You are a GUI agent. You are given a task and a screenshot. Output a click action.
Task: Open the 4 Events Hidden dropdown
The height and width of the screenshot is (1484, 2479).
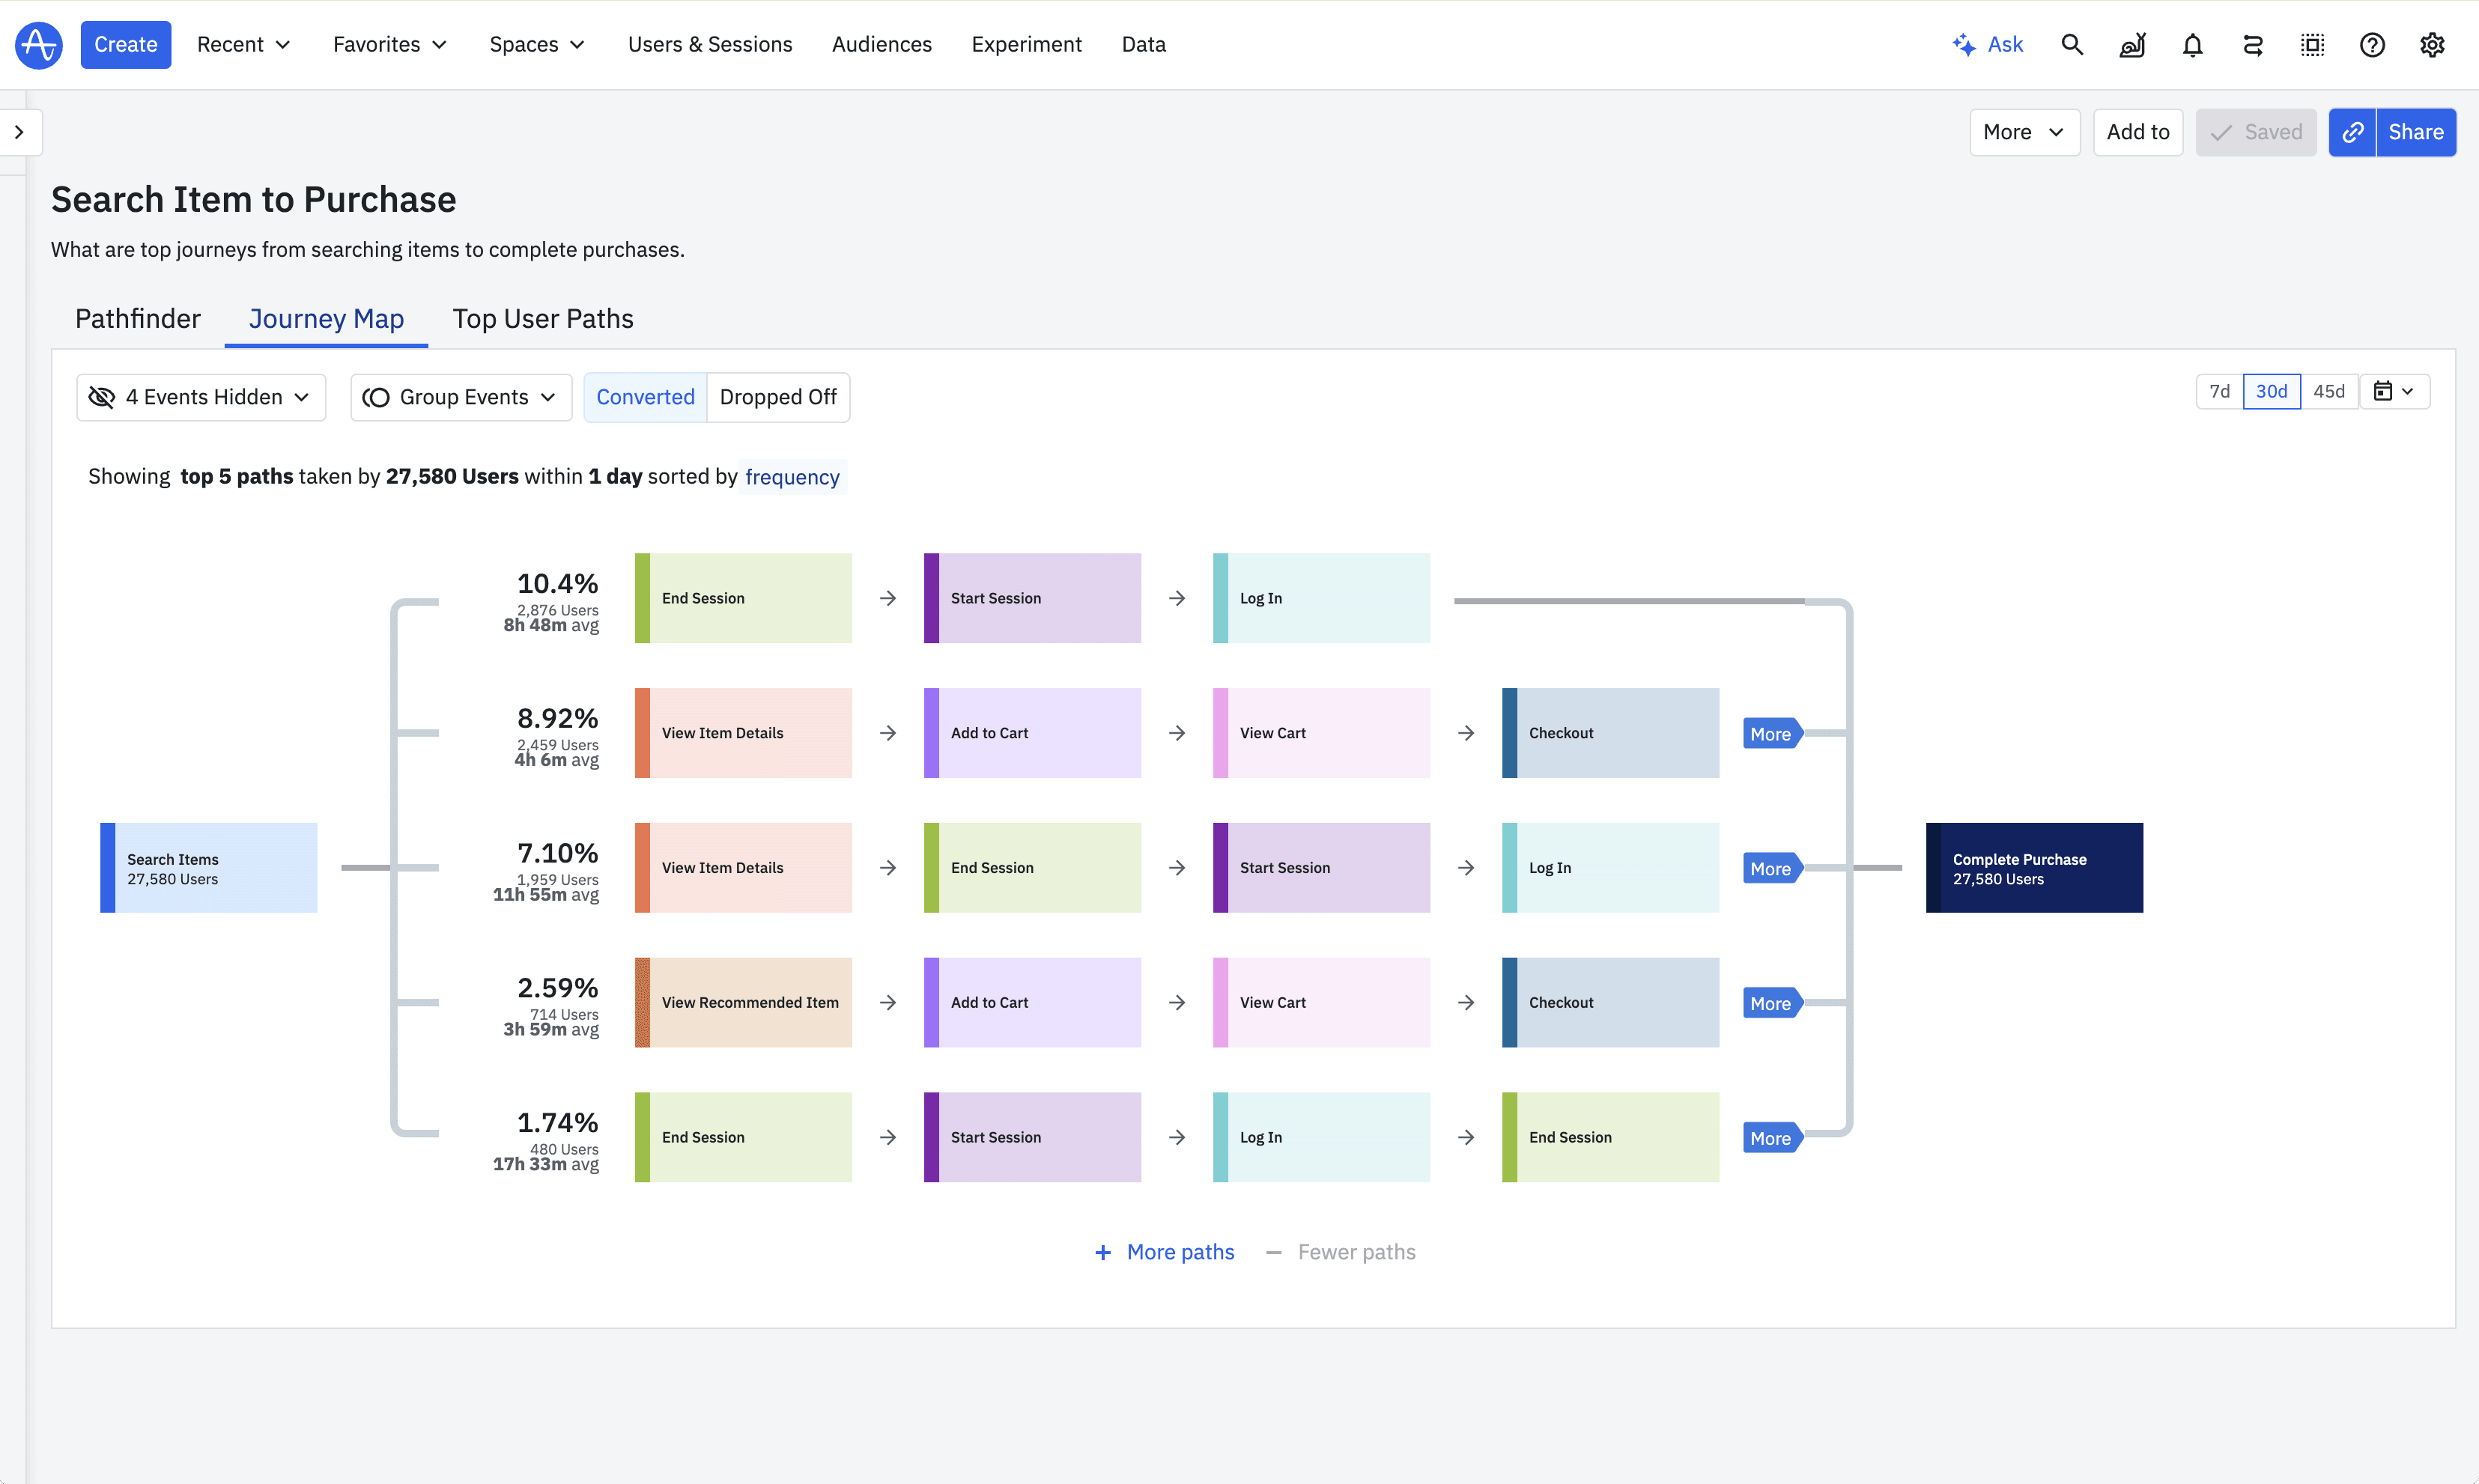coord(201,398)
